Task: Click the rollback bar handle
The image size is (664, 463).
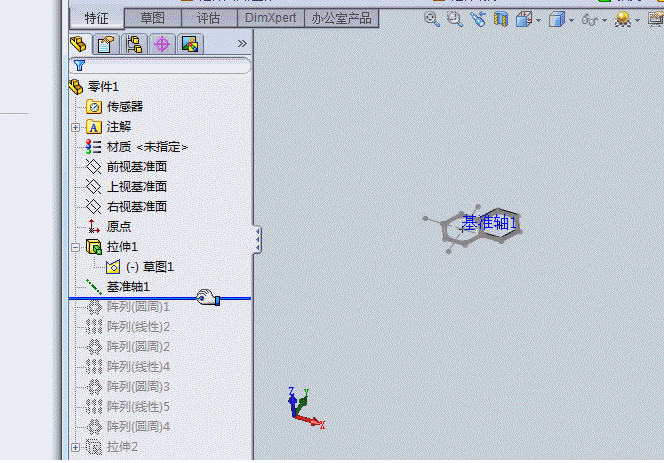Action: coord(160,298)
